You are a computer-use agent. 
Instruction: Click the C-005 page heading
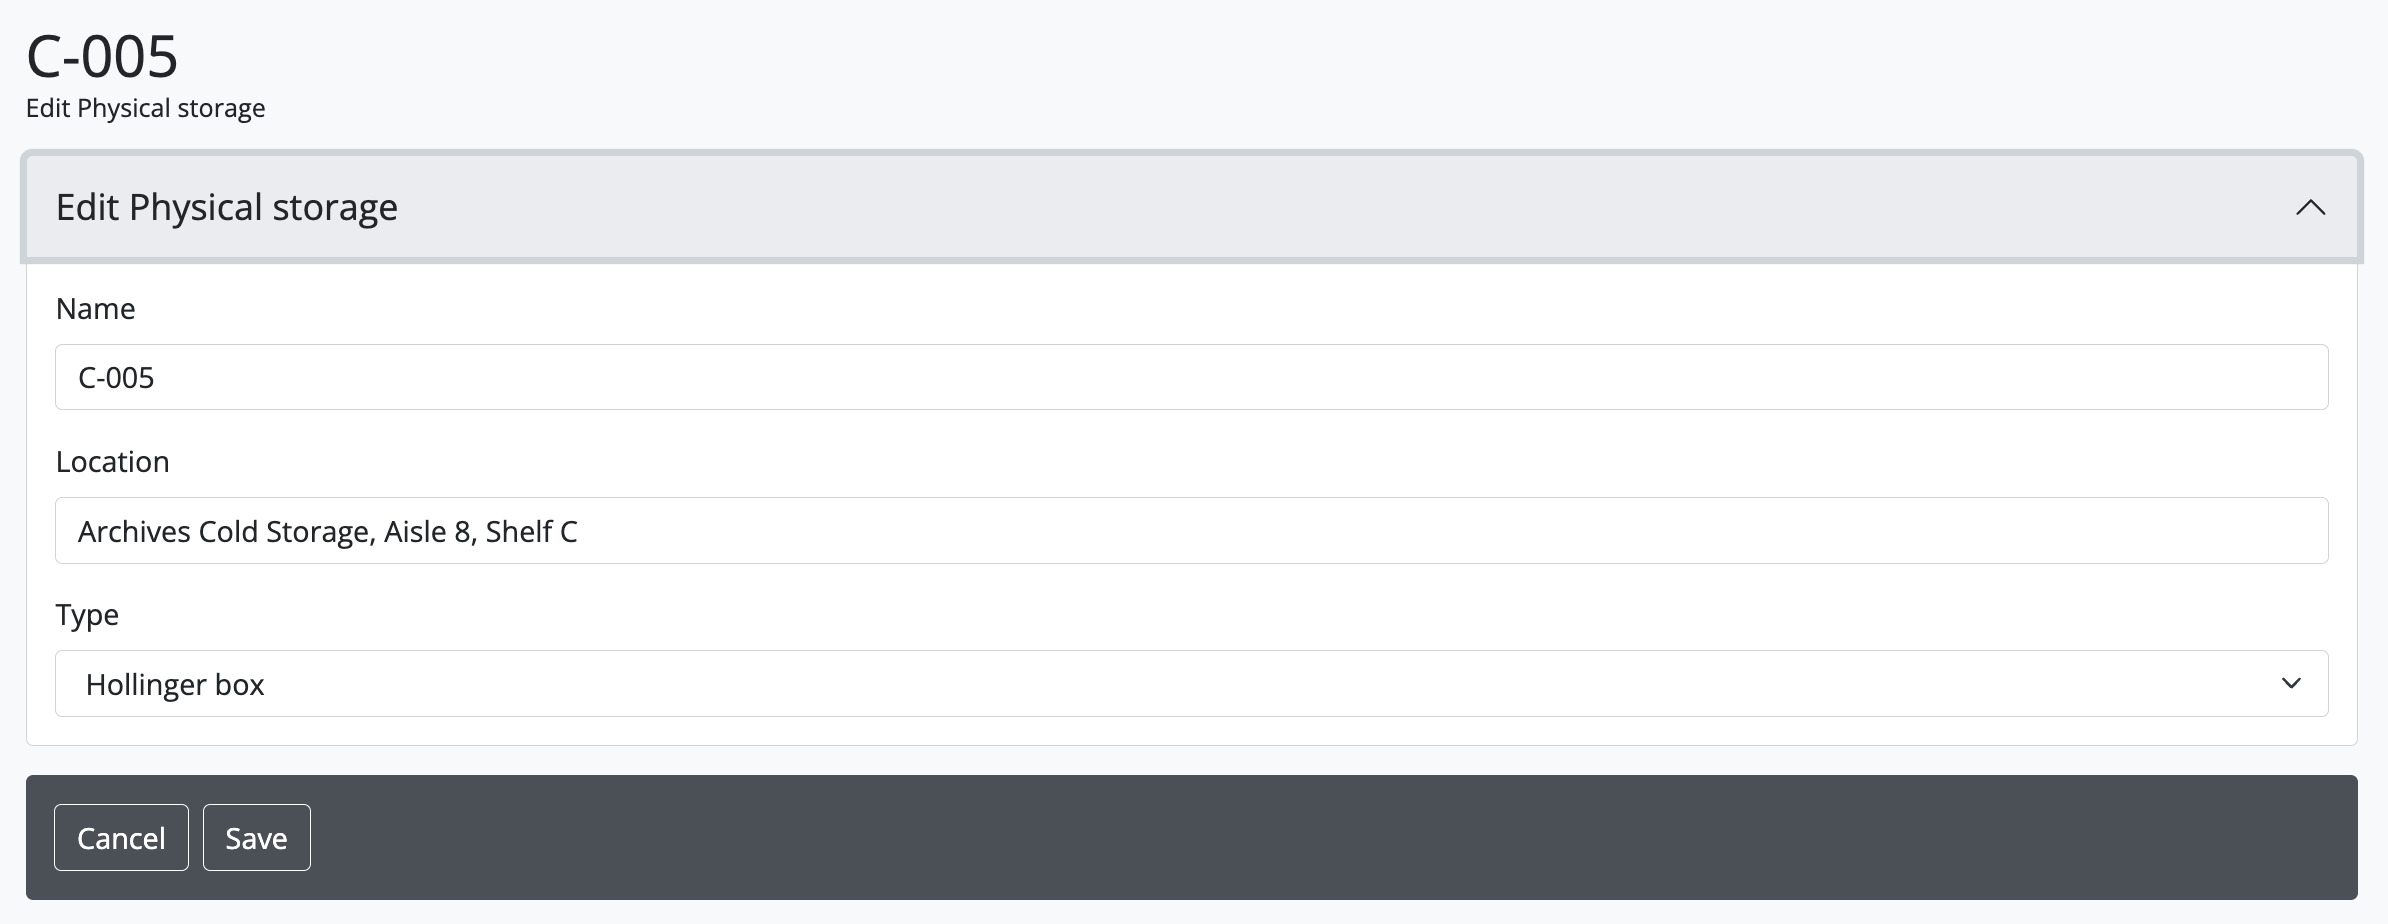point(102,56)
